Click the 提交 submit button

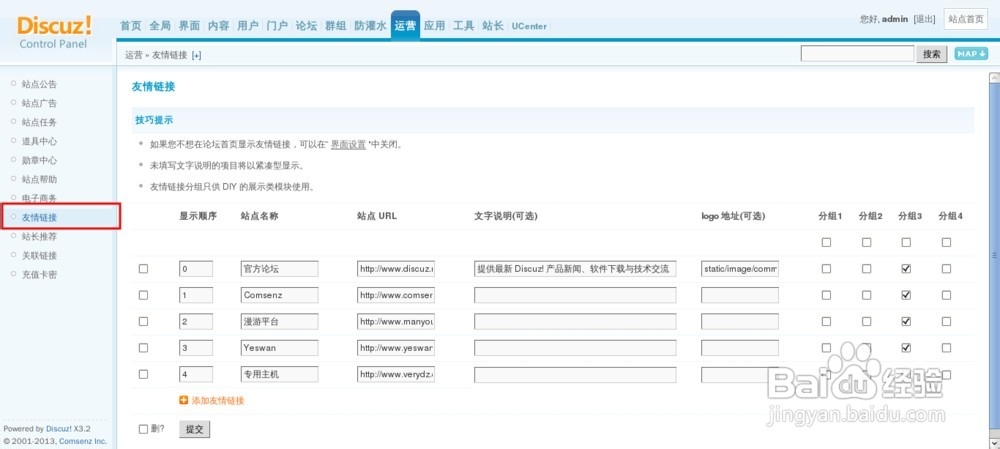click(x=195, y=429)
